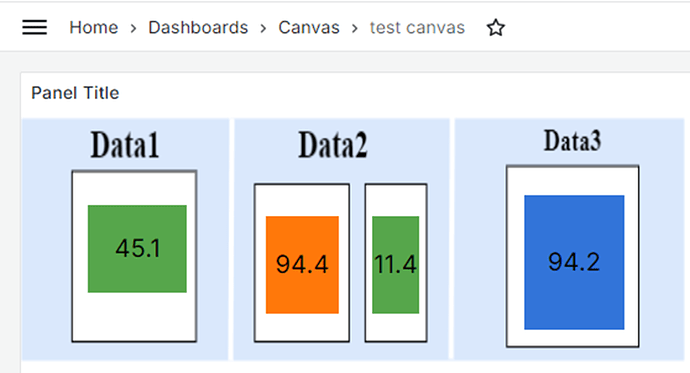Viewport: 690px width, 373px height.
Task: Click the arrow after Home breadcrumb
Action: click(x=133, y=29)
